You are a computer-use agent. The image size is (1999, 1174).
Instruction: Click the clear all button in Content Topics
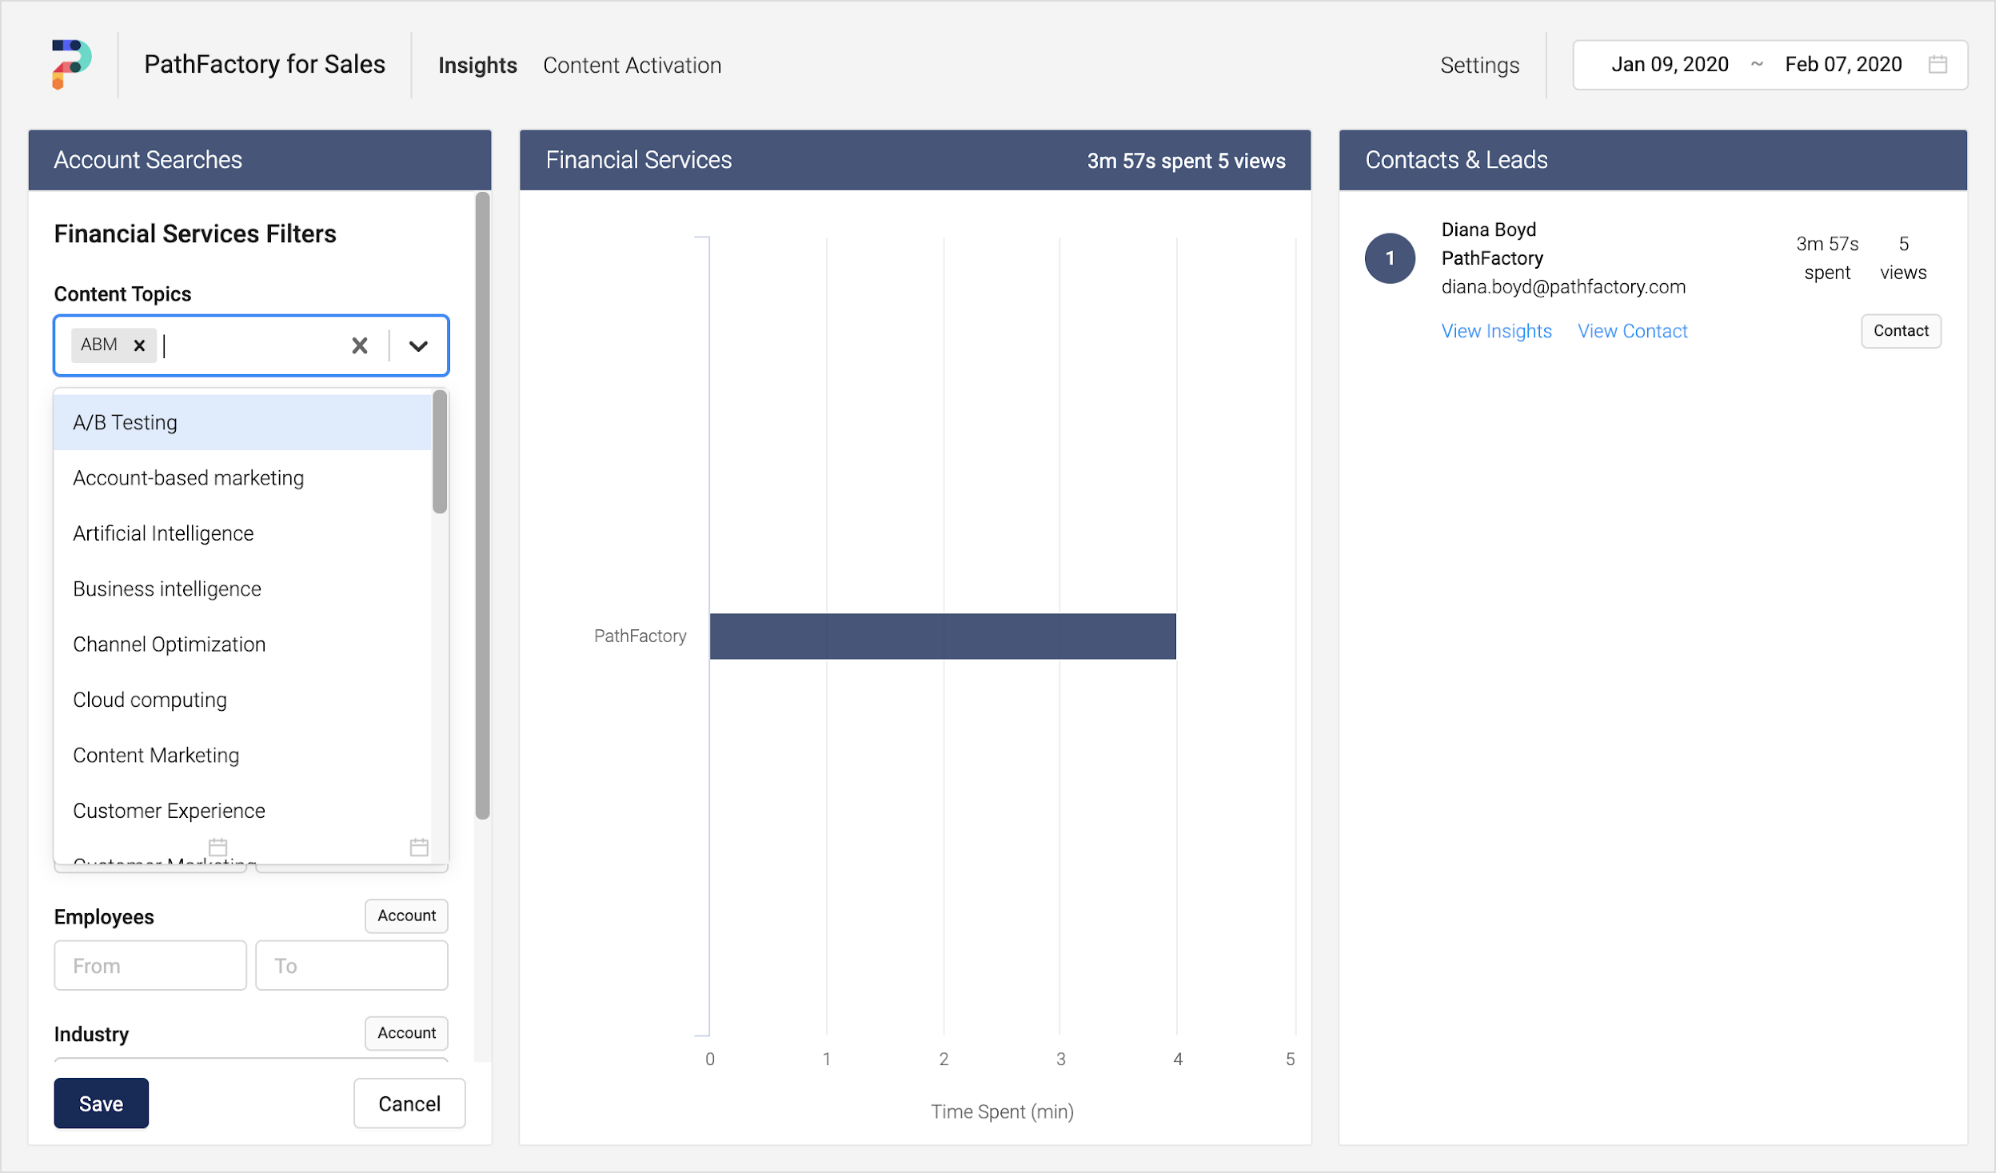click(x=360, y=344)
